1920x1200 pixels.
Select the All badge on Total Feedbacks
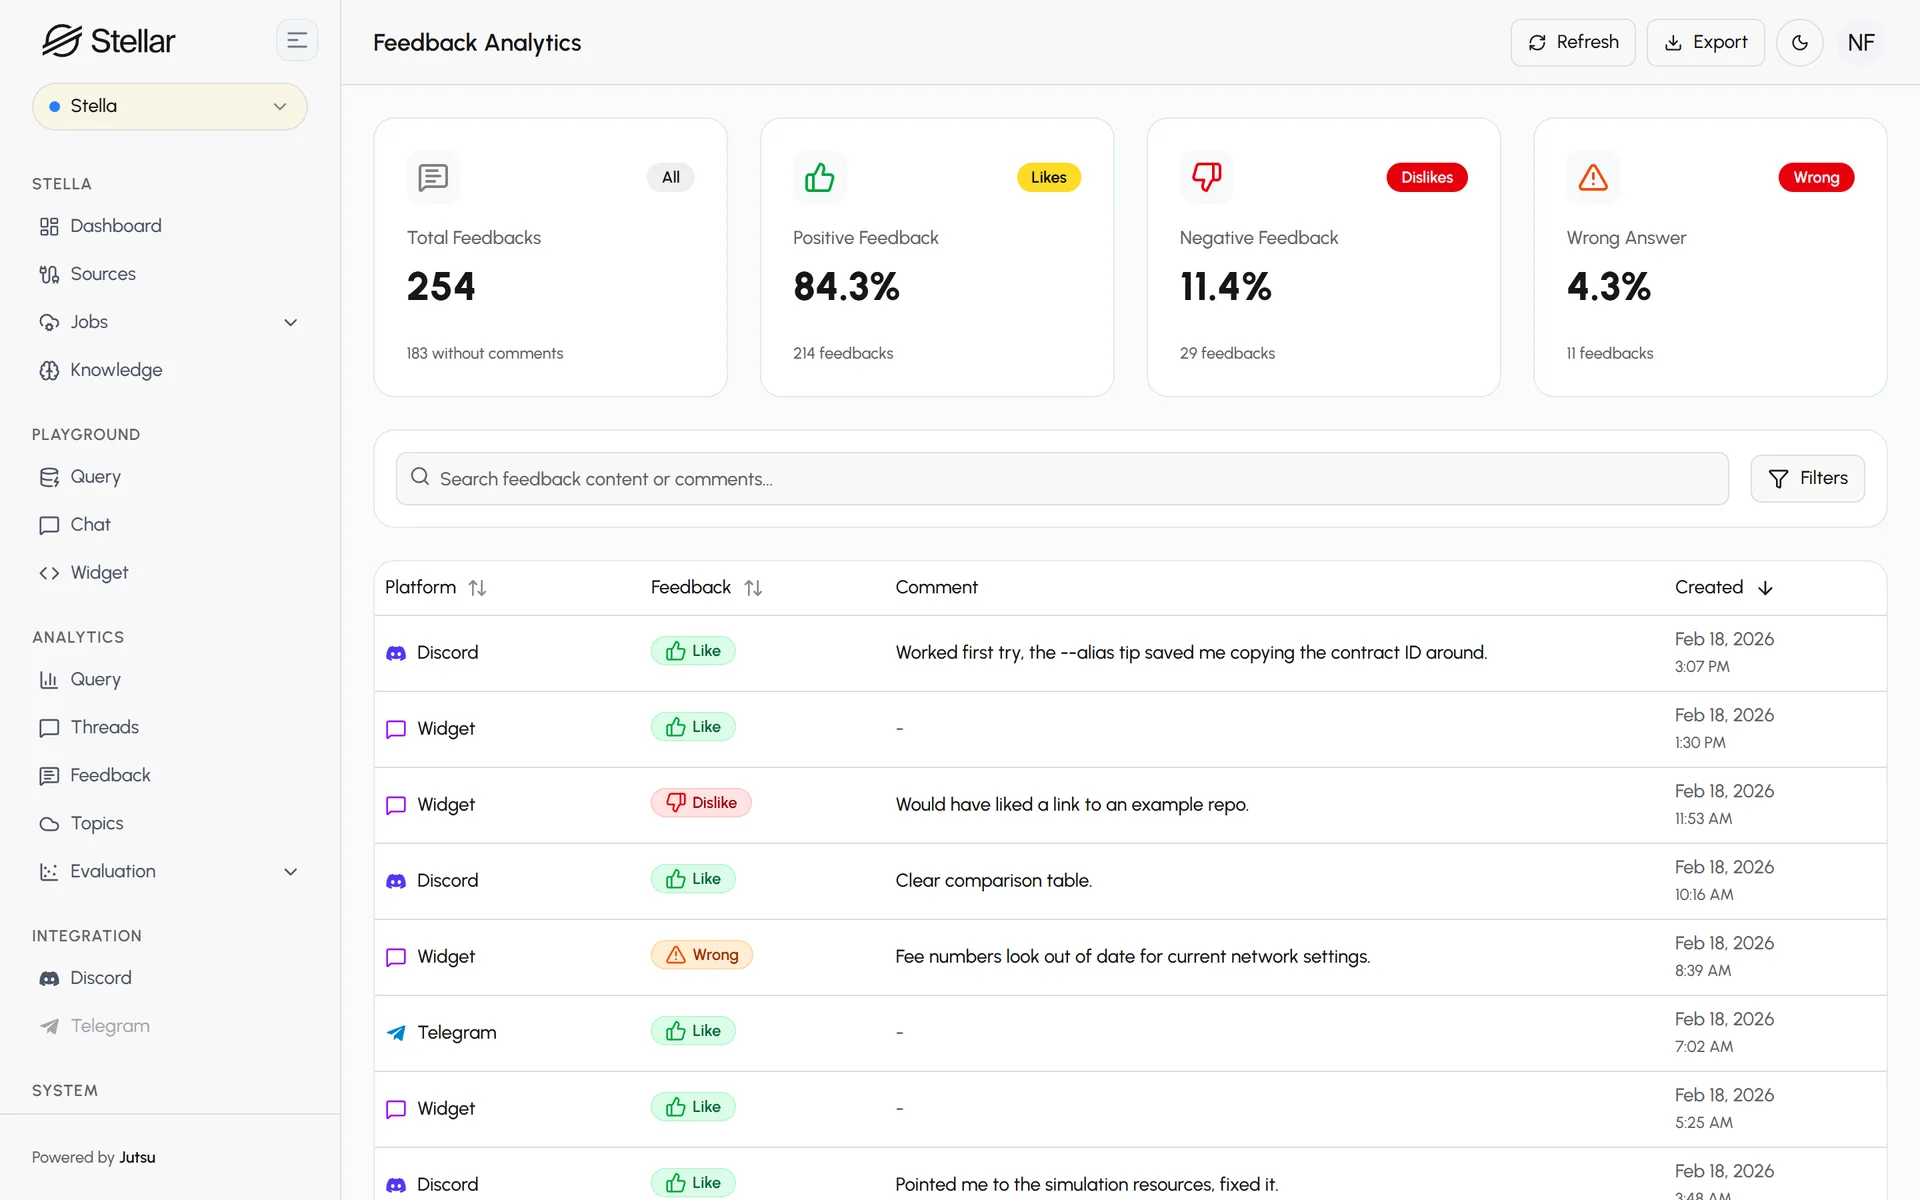click(670, 177)
